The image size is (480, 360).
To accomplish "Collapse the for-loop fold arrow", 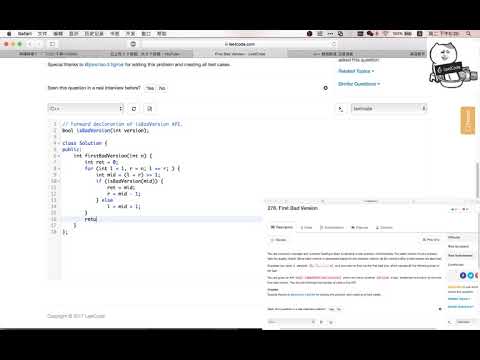I will pos(59,168).
